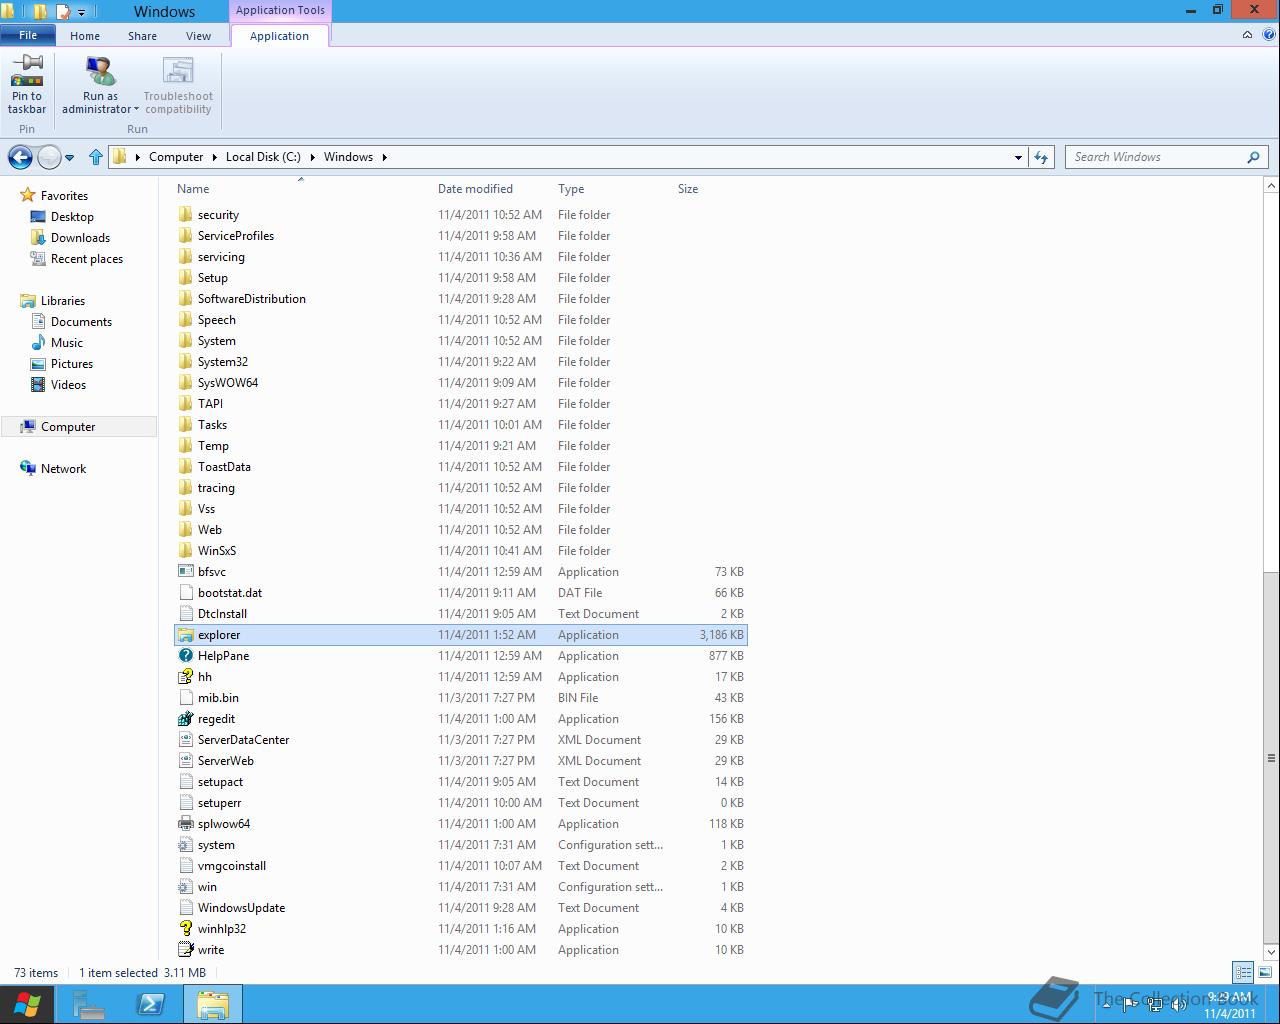Click the Back navigation arrow

20,157
